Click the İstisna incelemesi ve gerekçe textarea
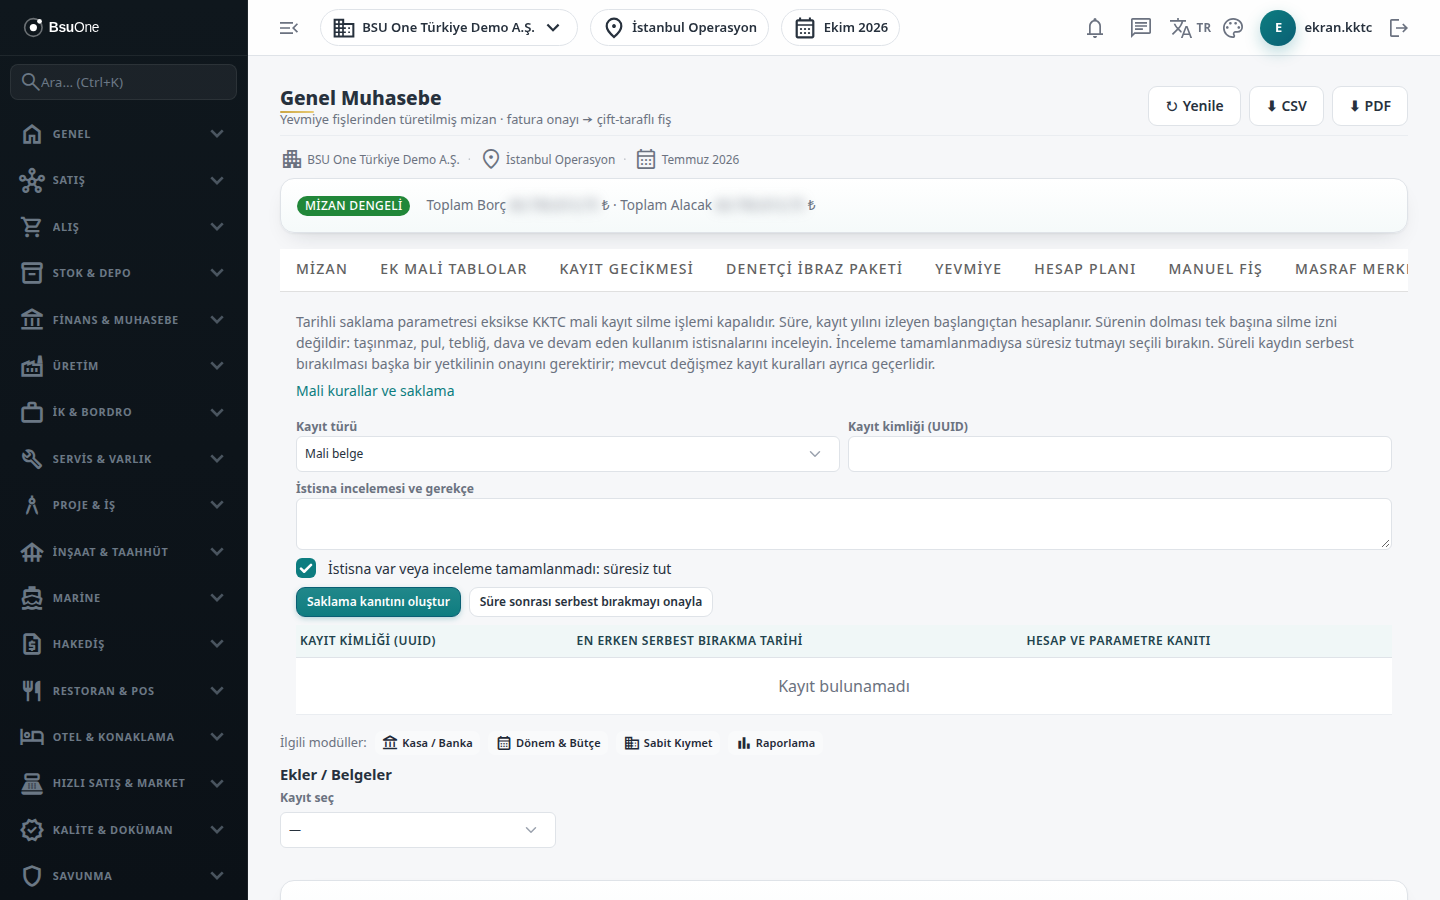Viewport: 1440px width, 900px height. (843, 524)
